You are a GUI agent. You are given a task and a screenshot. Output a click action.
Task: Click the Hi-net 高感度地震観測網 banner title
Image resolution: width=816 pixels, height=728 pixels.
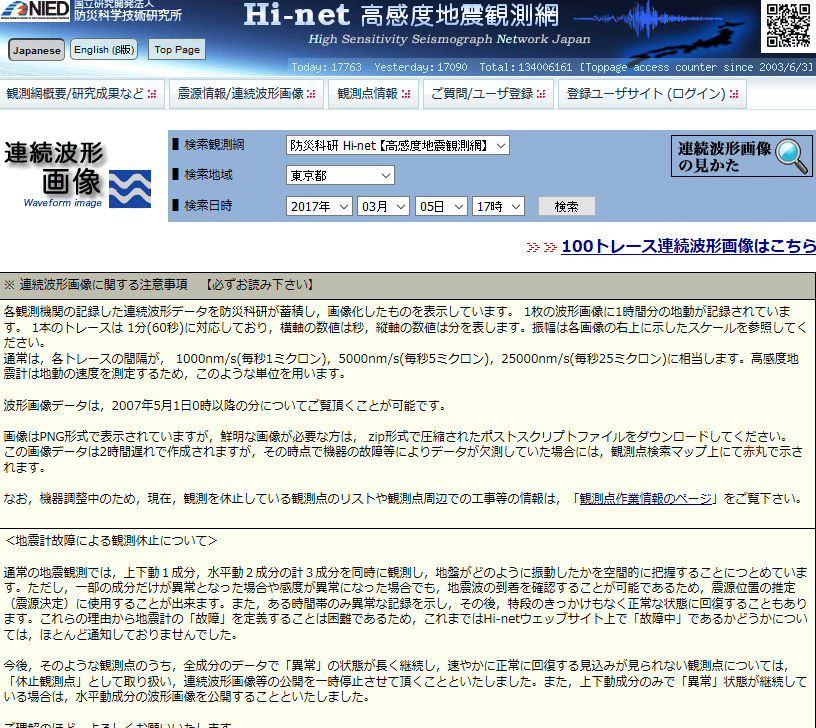pos(401,15)
